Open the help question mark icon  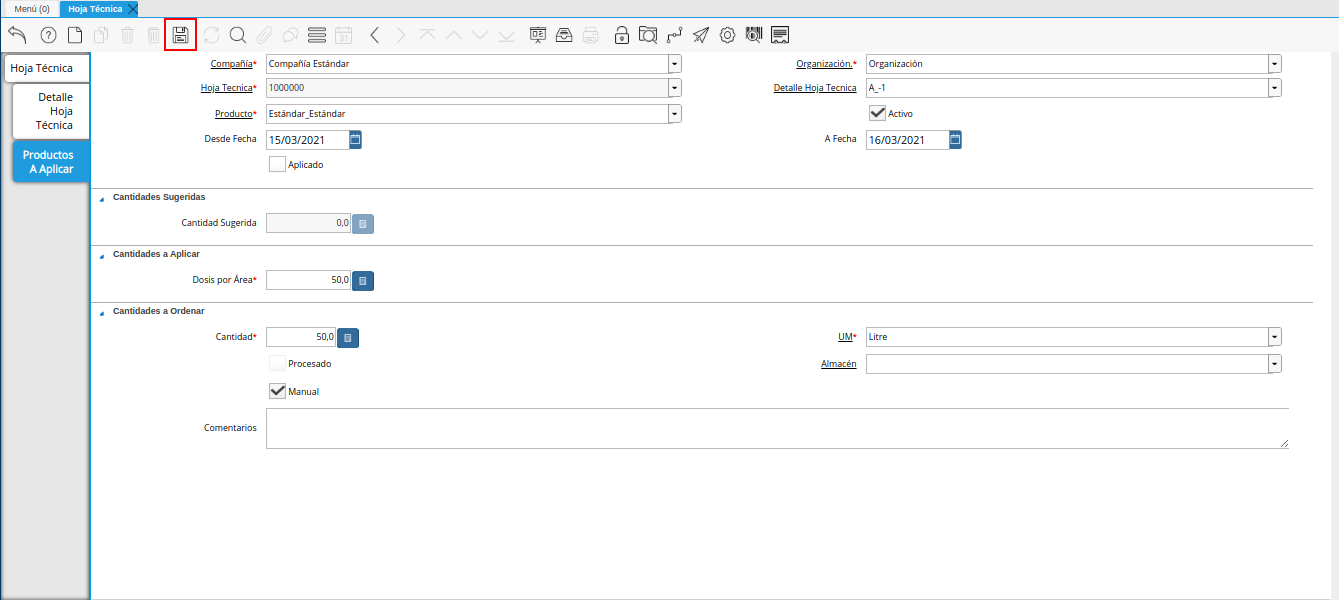[x=48, y=35]
